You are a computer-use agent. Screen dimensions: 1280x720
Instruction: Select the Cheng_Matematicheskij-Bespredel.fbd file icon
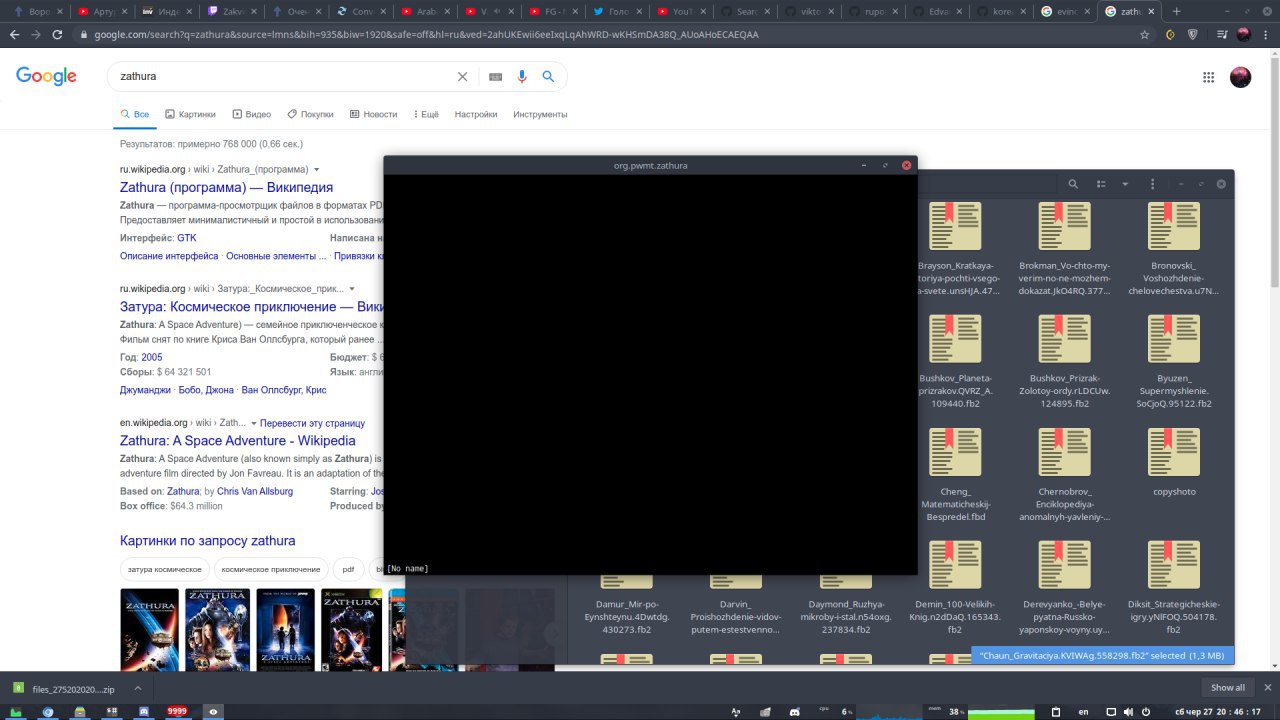point(955,452)
